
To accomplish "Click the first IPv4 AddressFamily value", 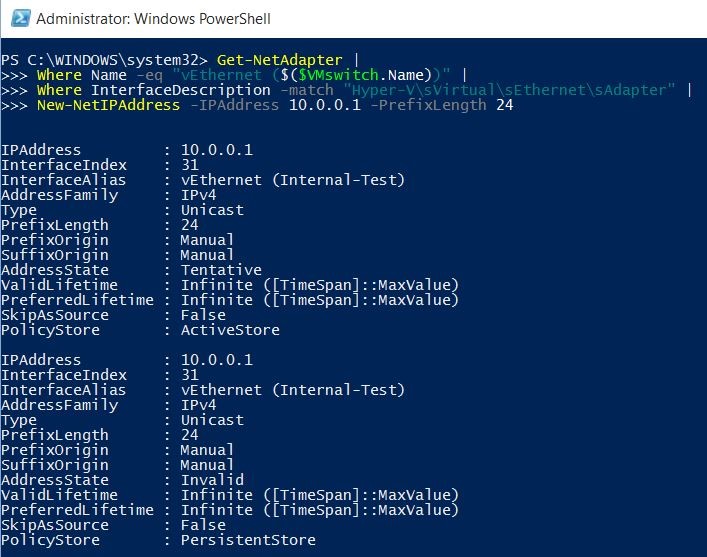I will click(x=198, y=195).
